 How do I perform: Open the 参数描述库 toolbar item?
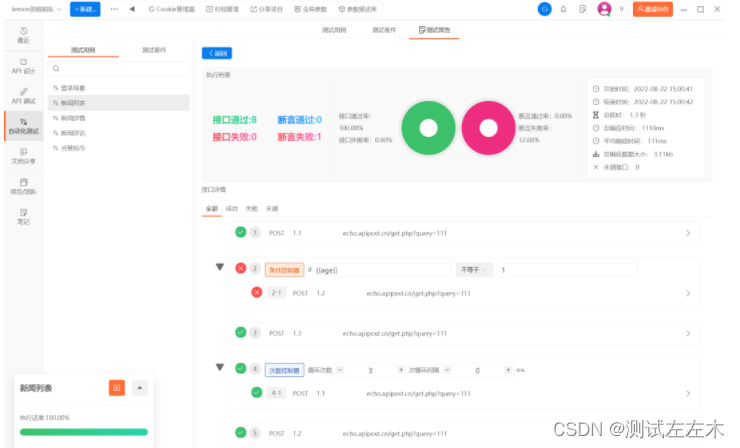pos(358,9)
